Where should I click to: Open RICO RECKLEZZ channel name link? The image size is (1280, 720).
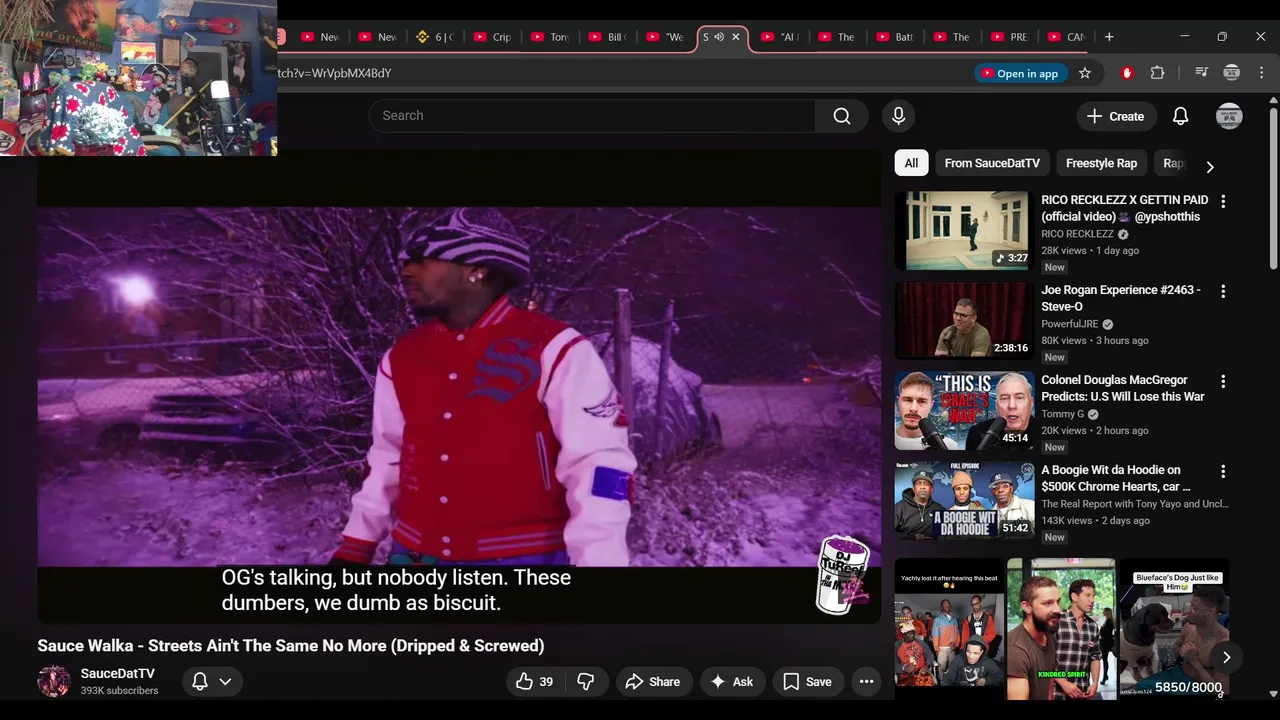[x=1077, y=234]
